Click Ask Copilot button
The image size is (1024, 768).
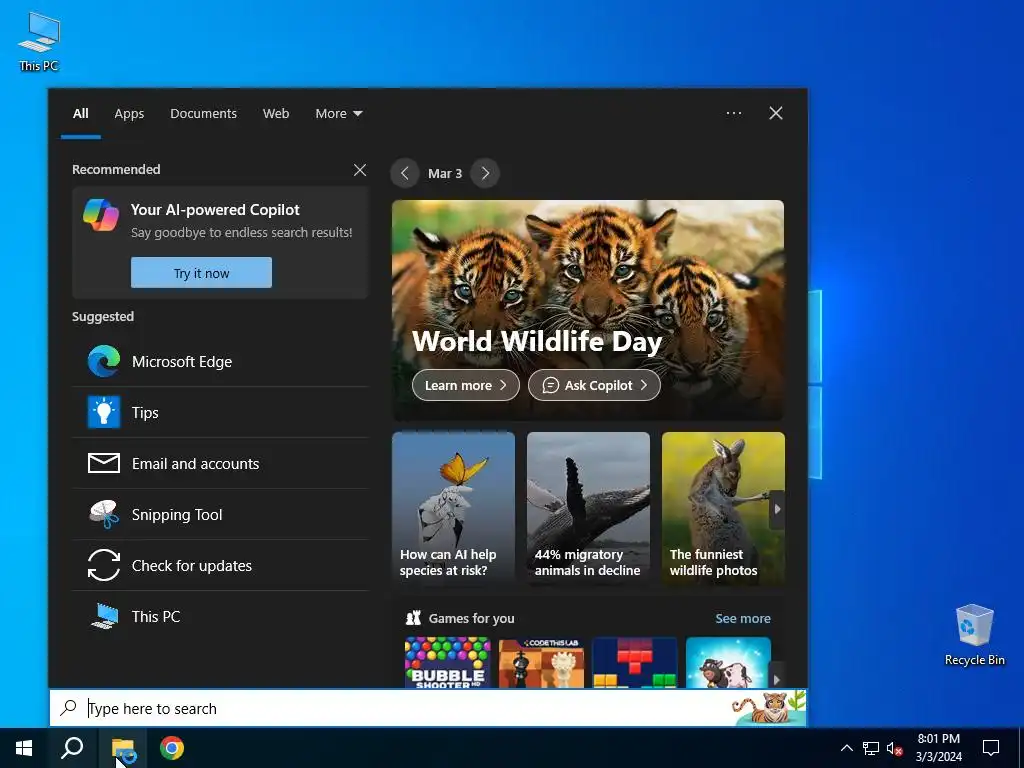click(x=594, y=385)
